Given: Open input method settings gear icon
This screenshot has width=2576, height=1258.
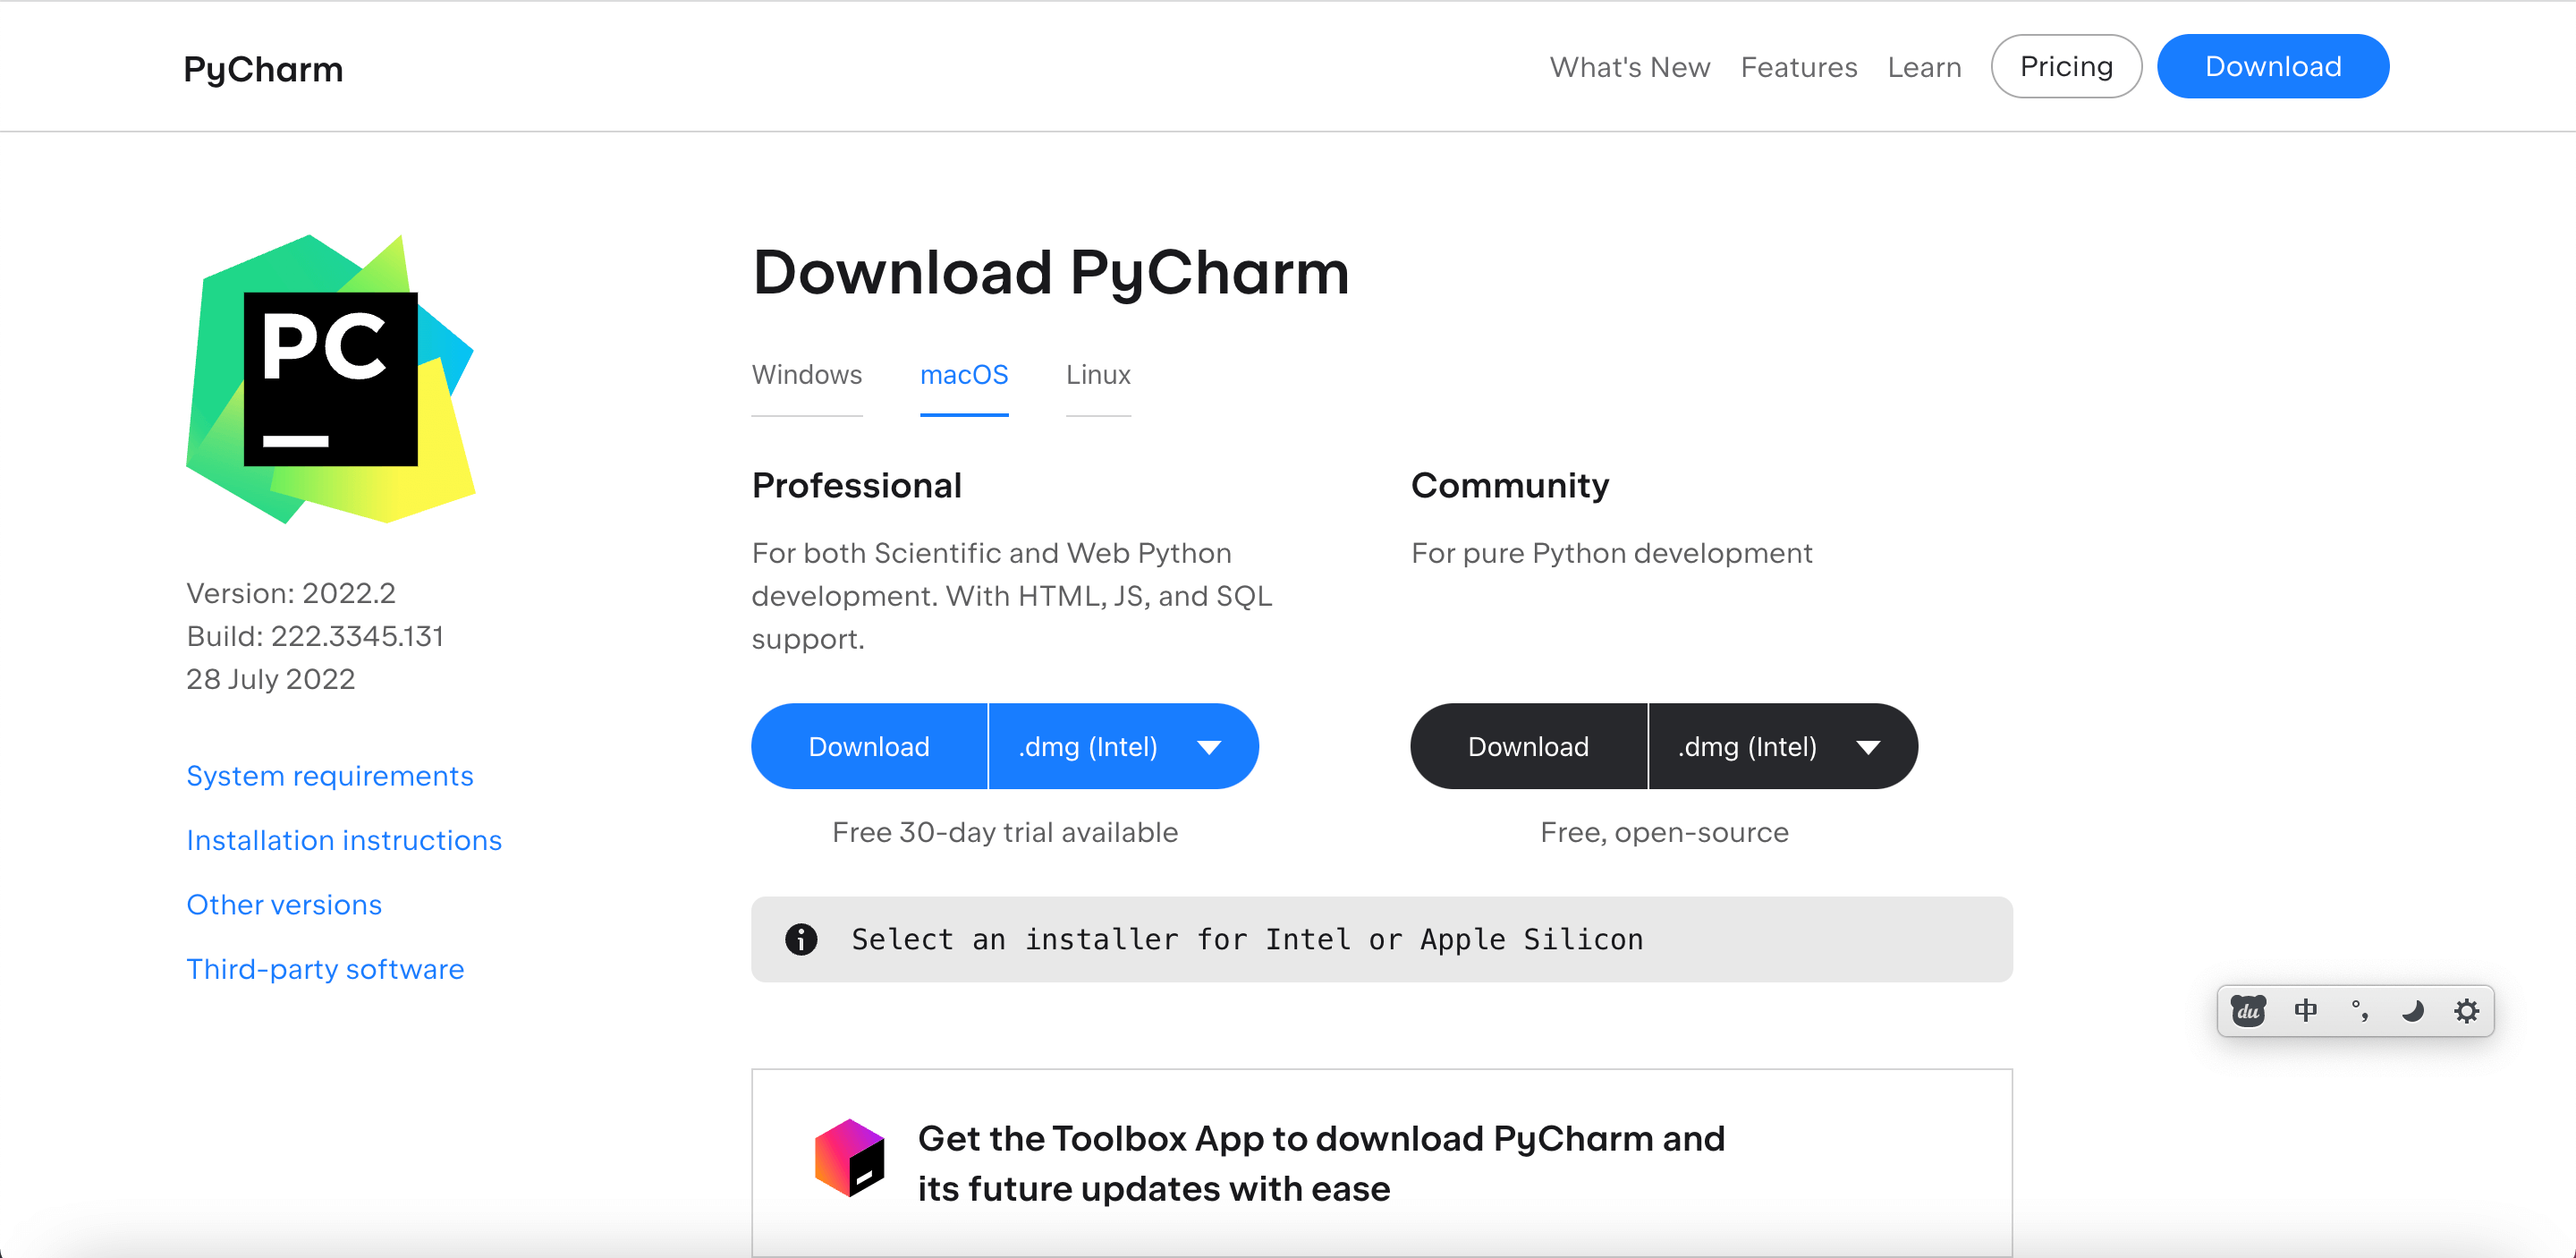Looking at the screenshot, I should 2466,1010.
